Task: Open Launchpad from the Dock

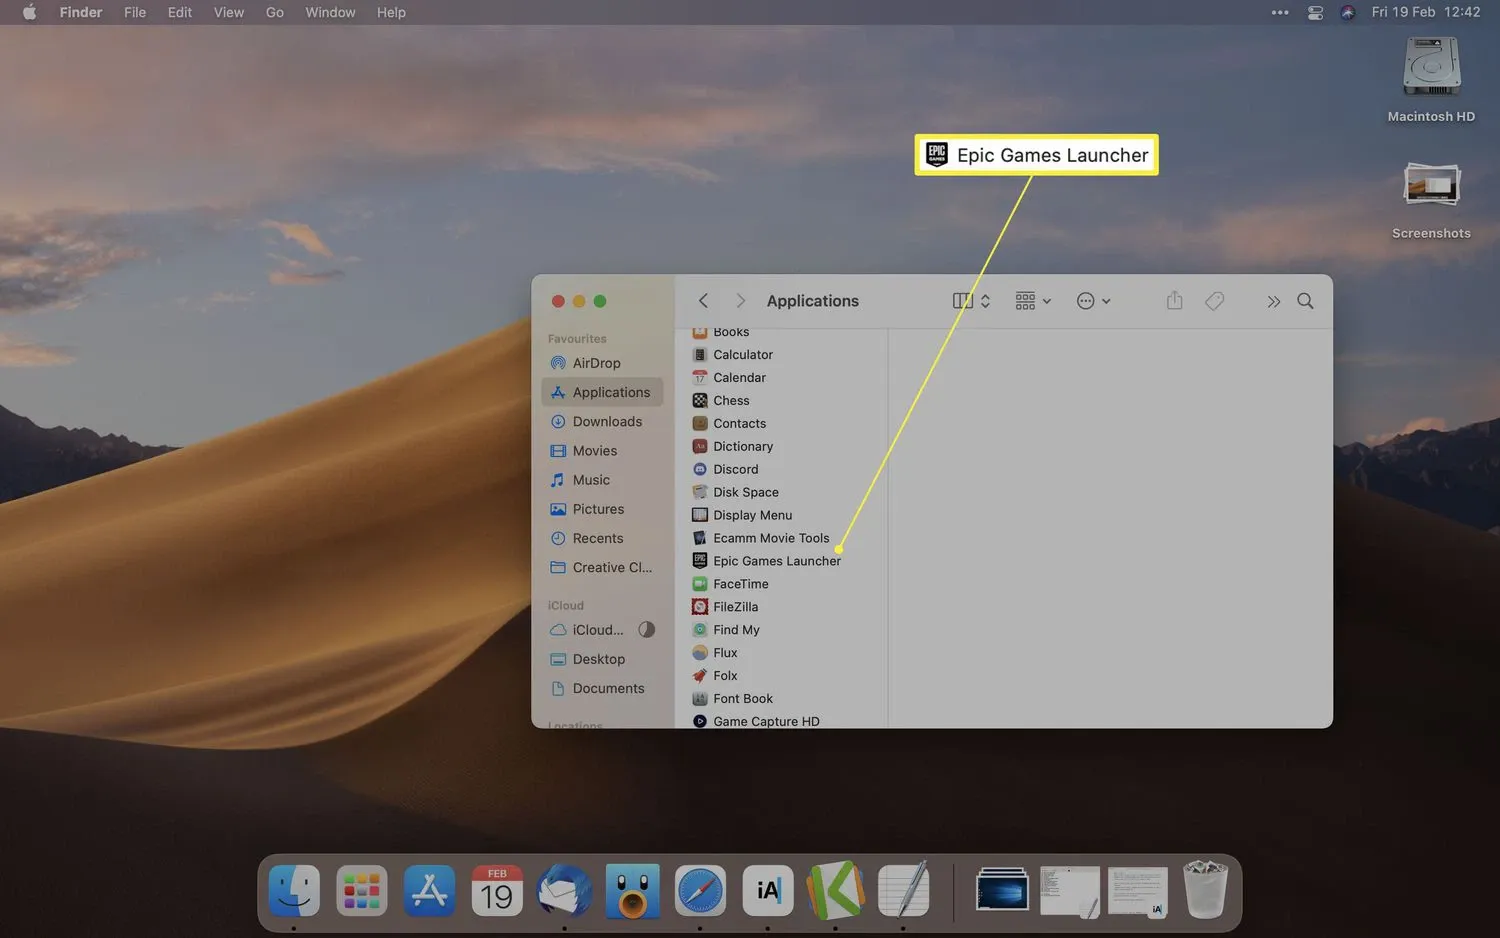Action: (362, 890)
